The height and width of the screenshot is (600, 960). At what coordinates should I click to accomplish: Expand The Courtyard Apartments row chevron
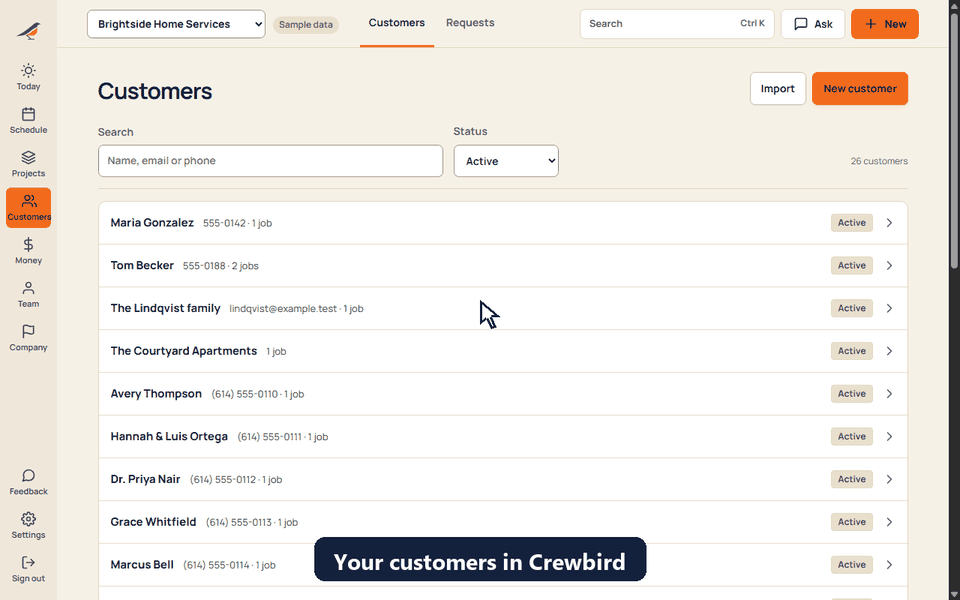(x=889, y=351)
